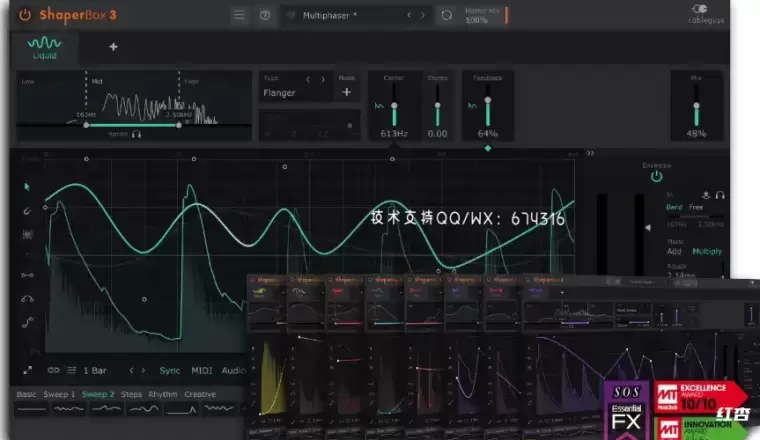Select the magnet snap tool
The height and width of the screenshot is (440, 760).
(27, 211)
